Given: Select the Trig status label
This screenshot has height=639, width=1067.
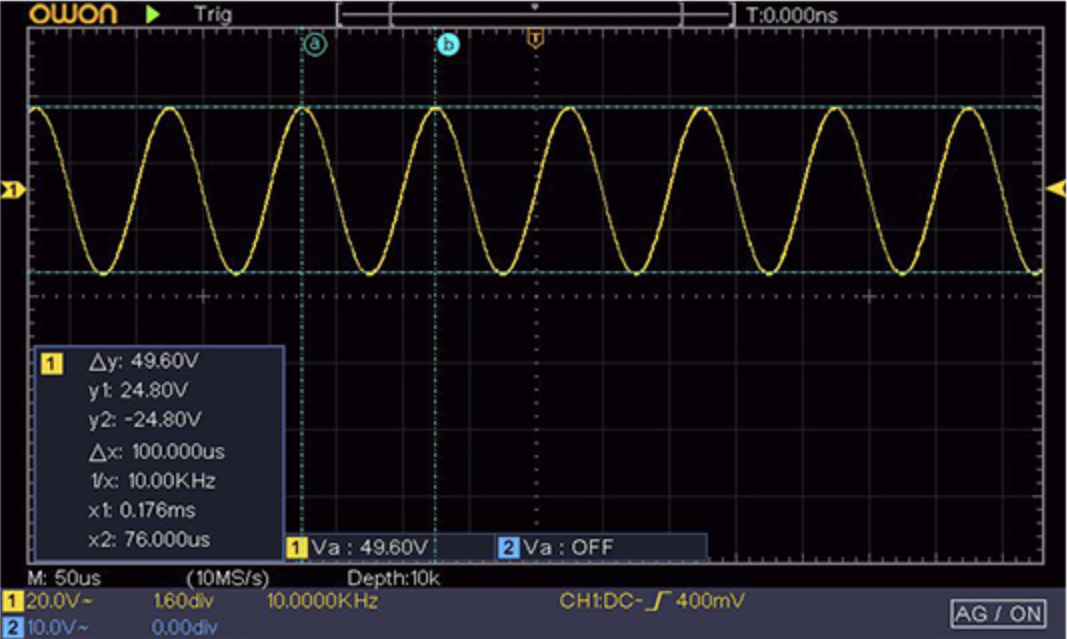Looking at the screenshot, I should pyautogui.click(x=212, y=14).
